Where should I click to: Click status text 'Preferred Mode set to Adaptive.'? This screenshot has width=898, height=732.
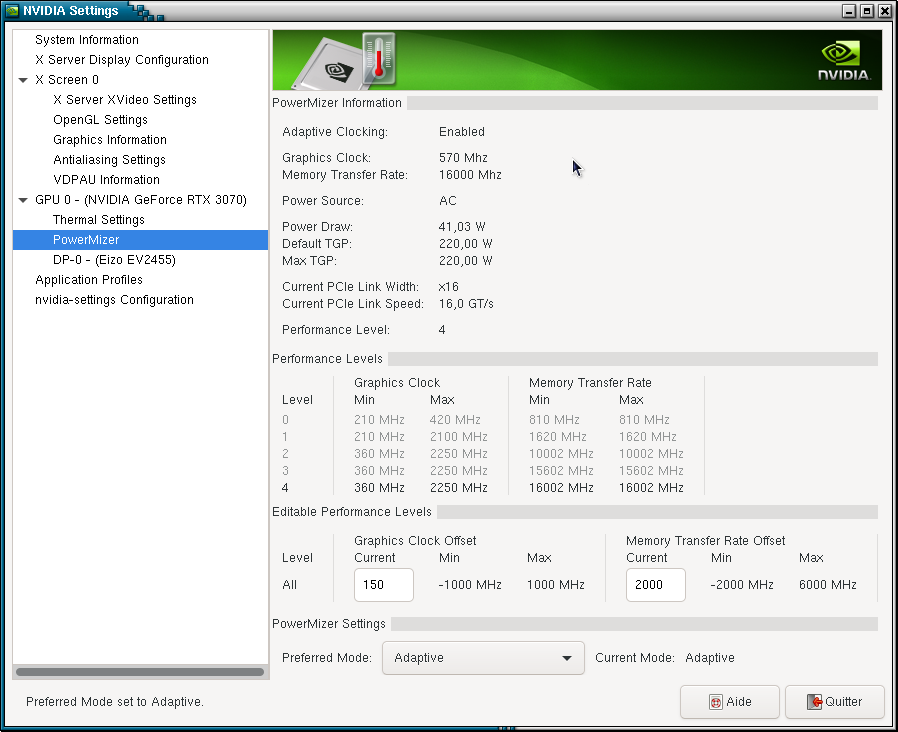[x=115, y=702]
